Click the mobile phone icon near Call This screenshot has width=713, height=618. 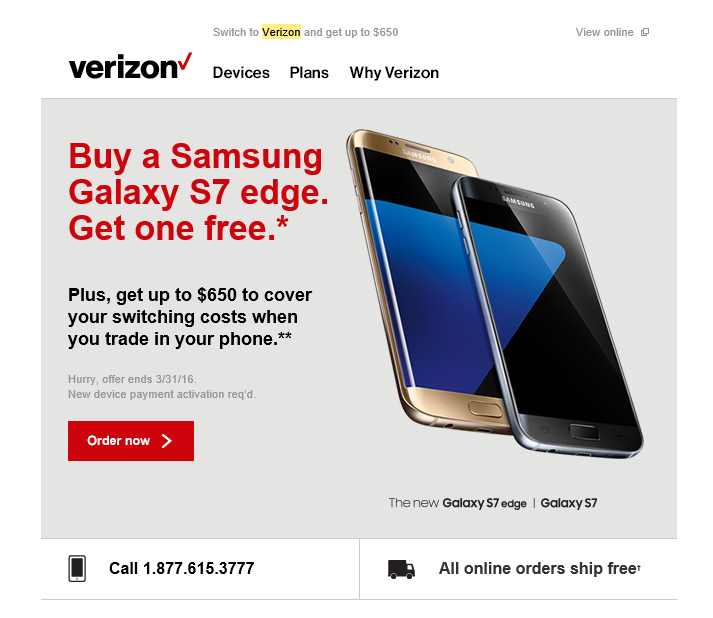tap(77, 568)
